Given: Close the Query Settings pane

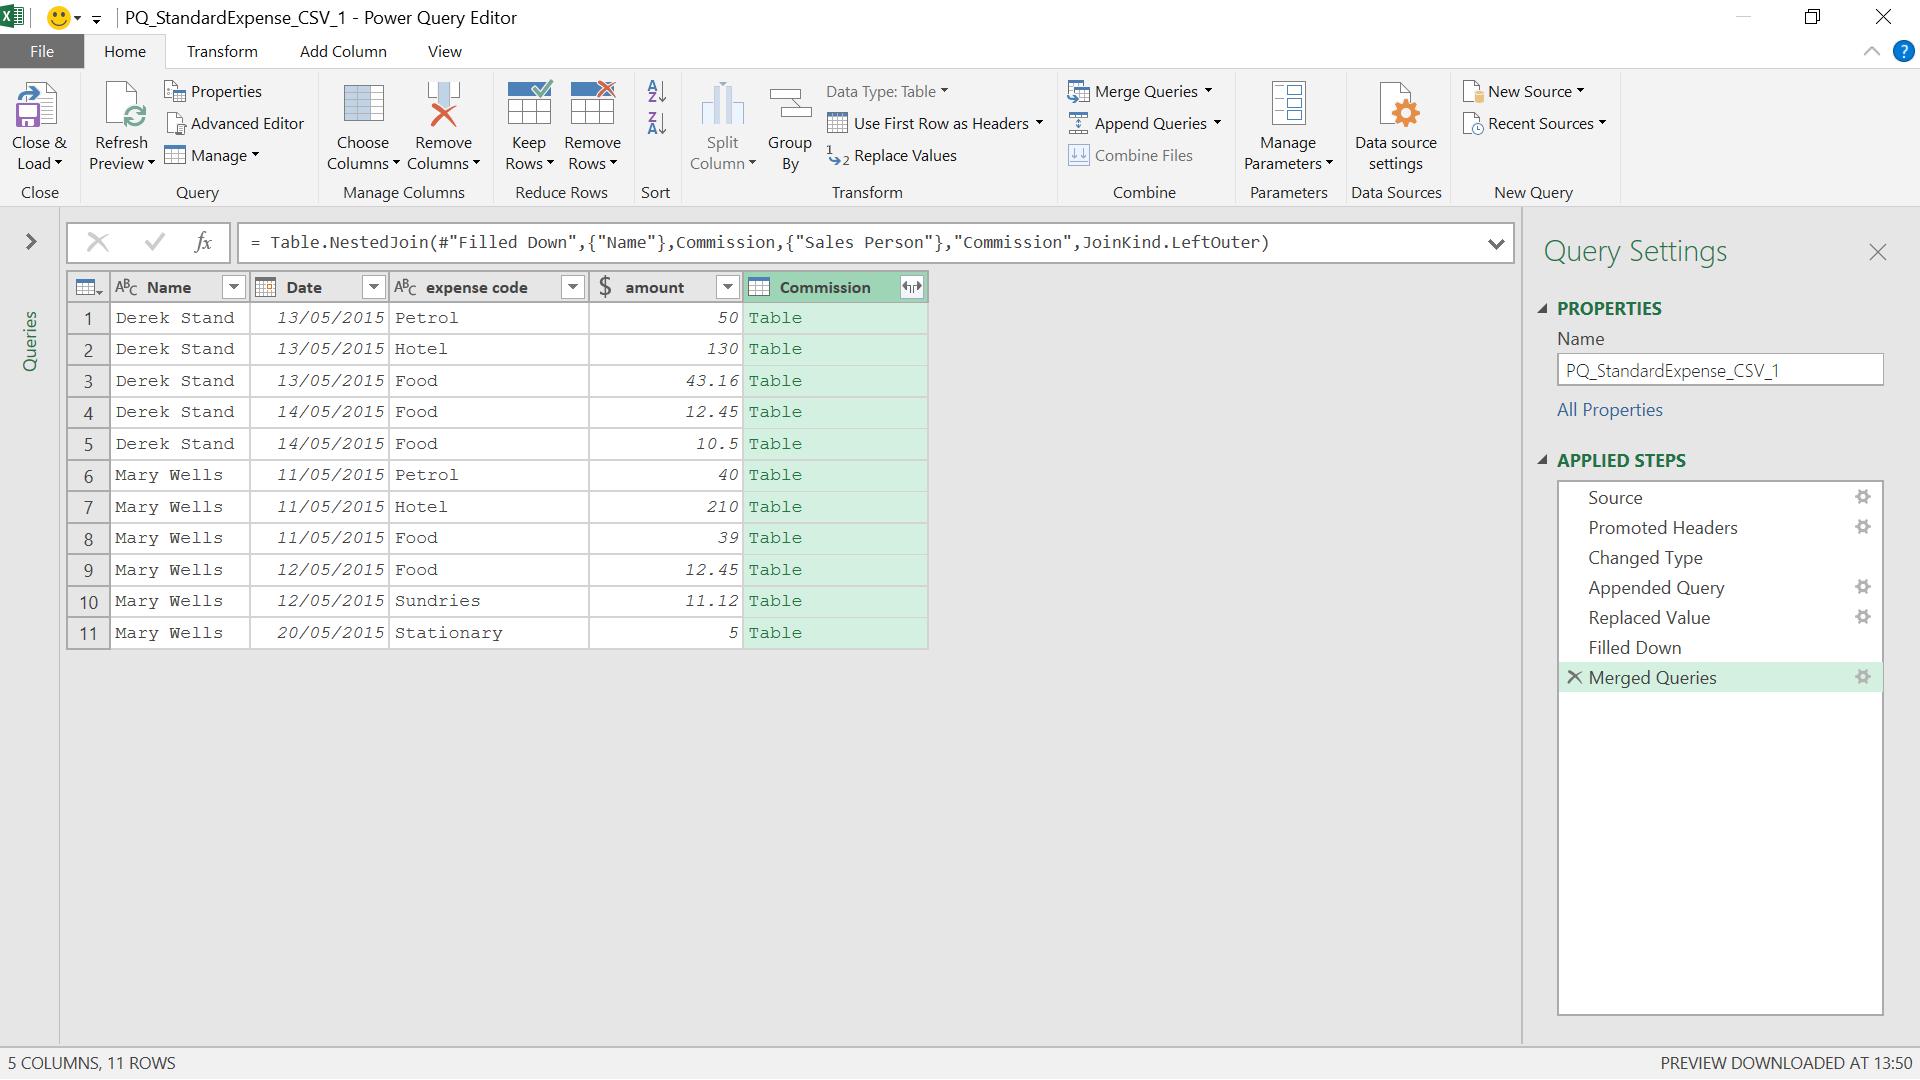Looking at the screenshot, I should click(1877, 253).
